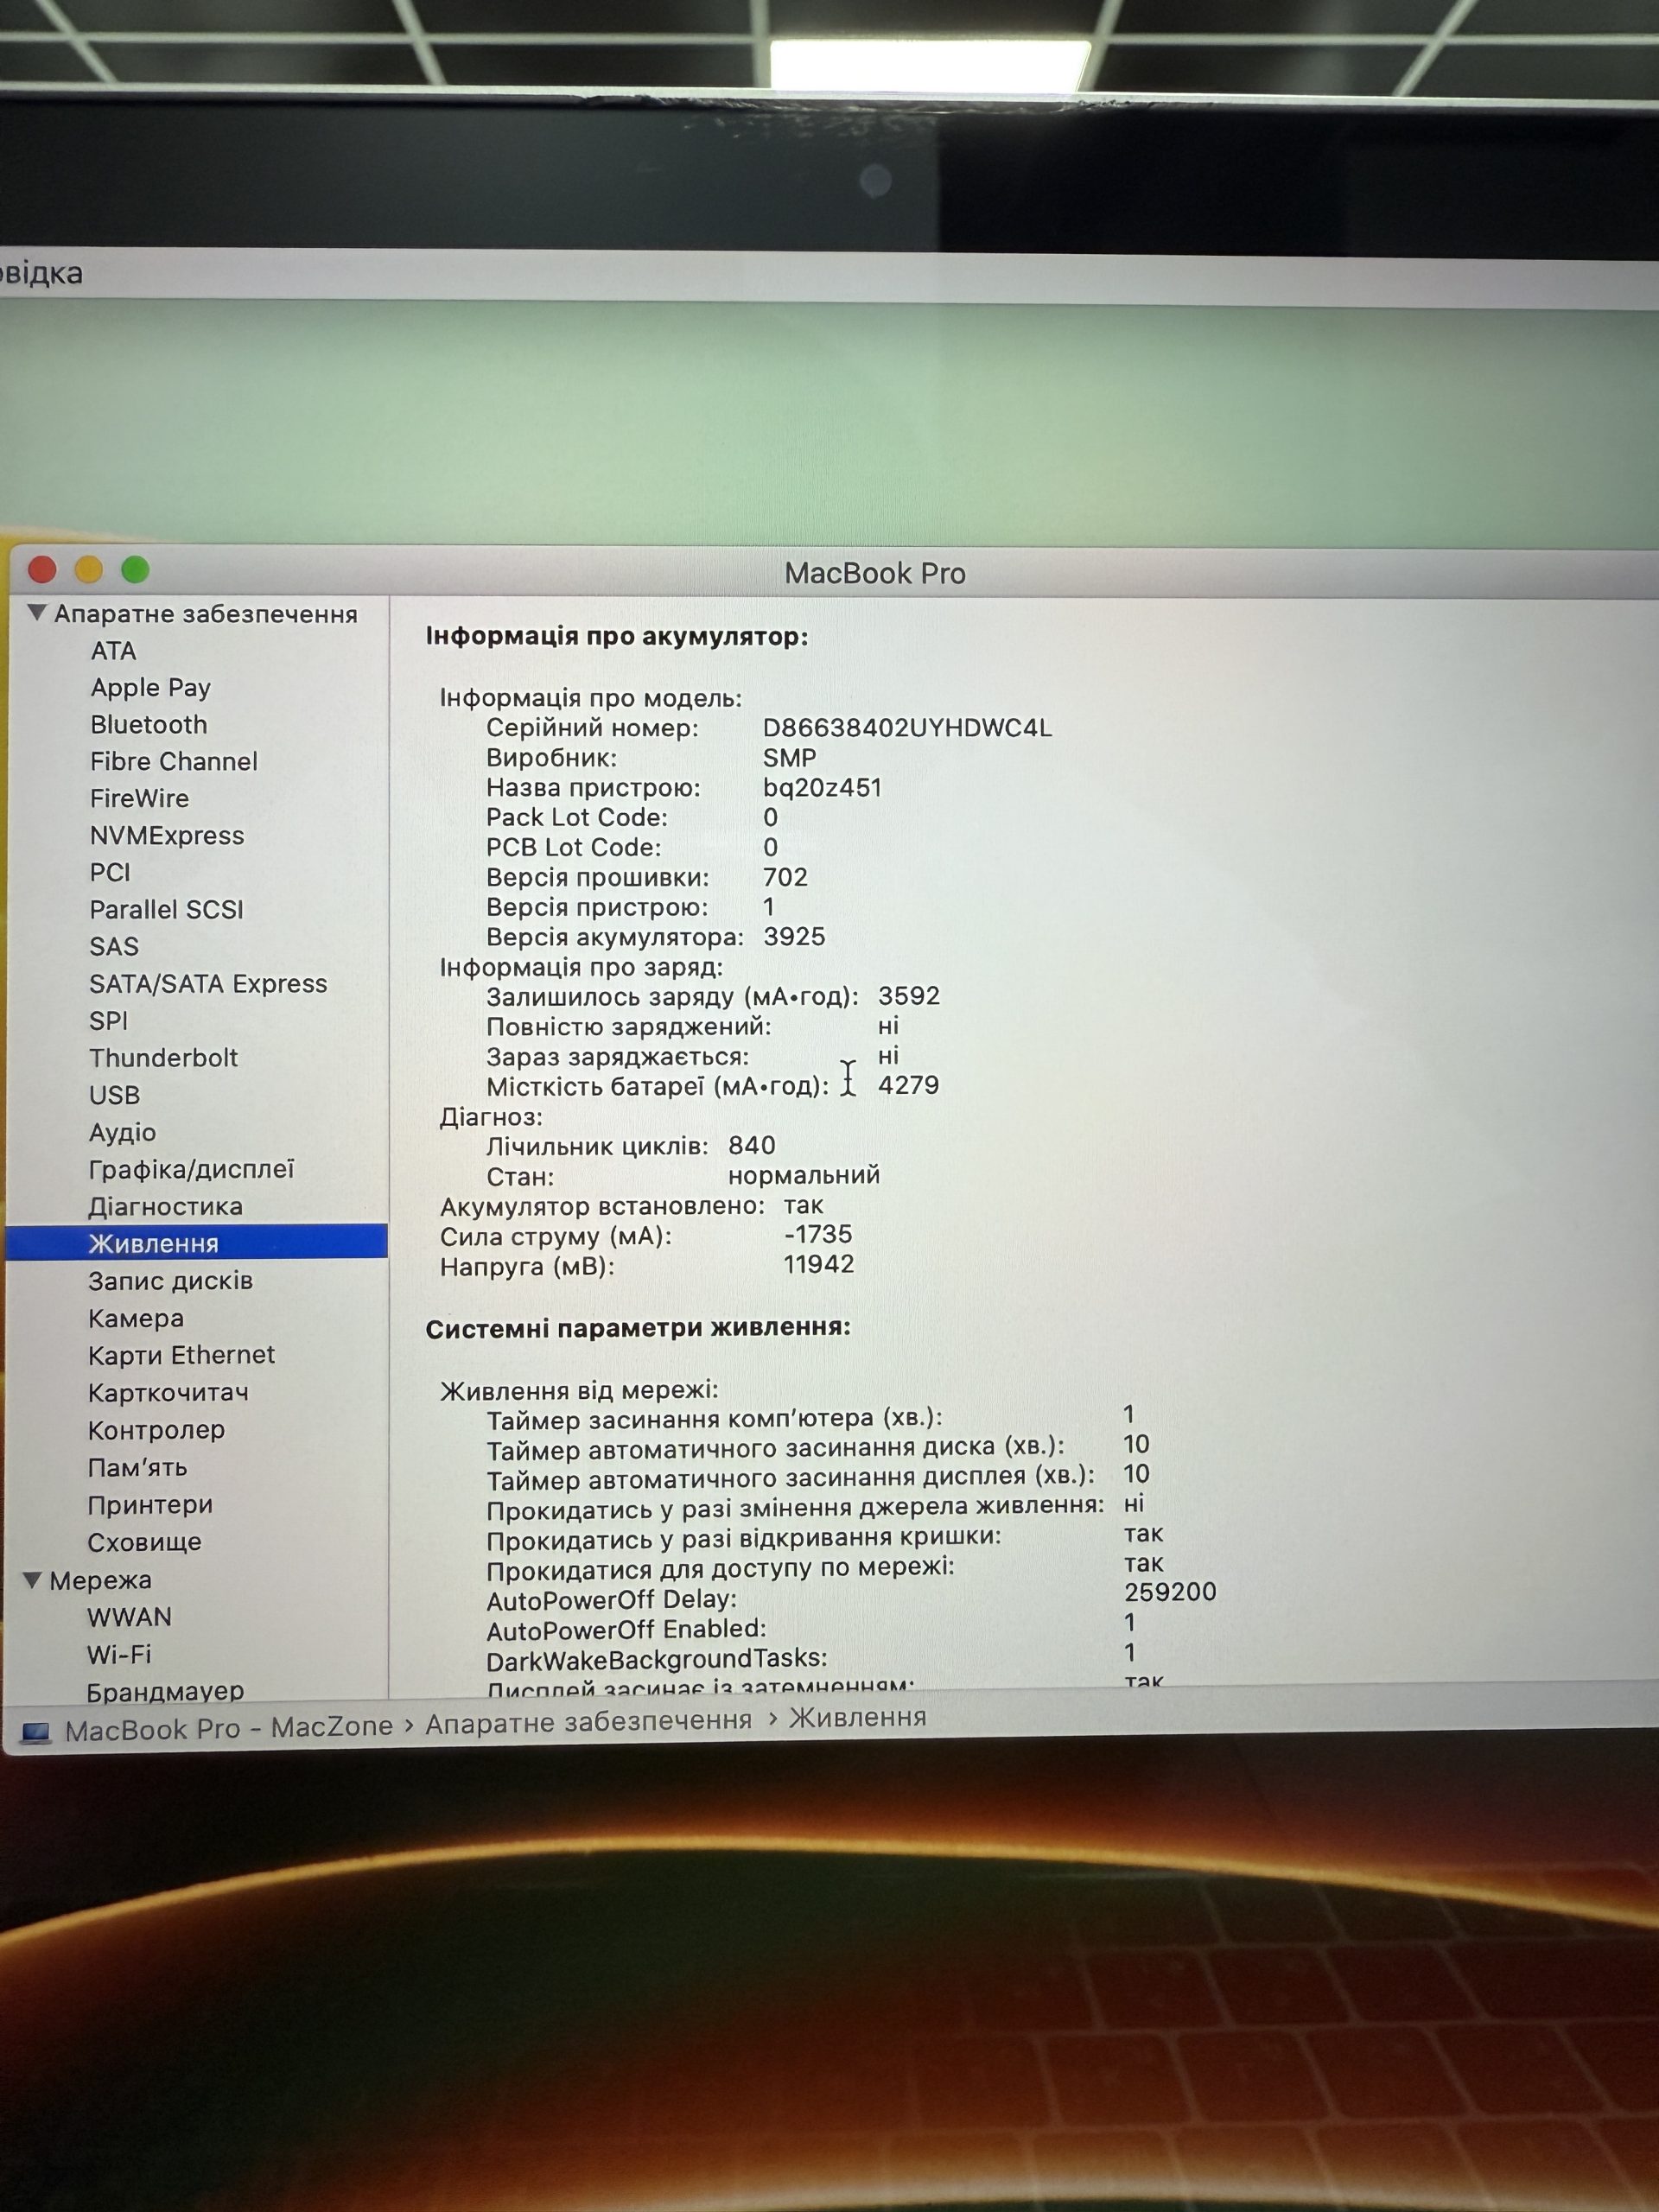Click voltage value 11942
1659x2212 pixels.
[x=818, y=1265]
